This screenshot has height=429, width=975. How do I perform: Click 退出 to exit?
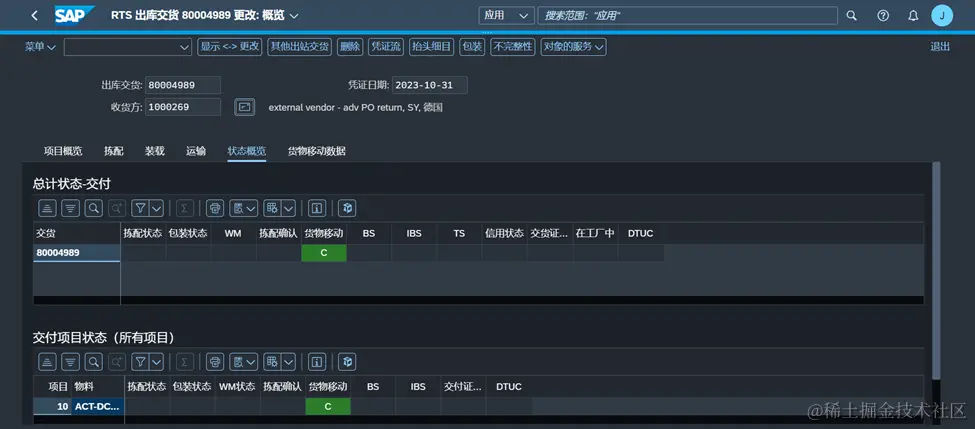940,47
